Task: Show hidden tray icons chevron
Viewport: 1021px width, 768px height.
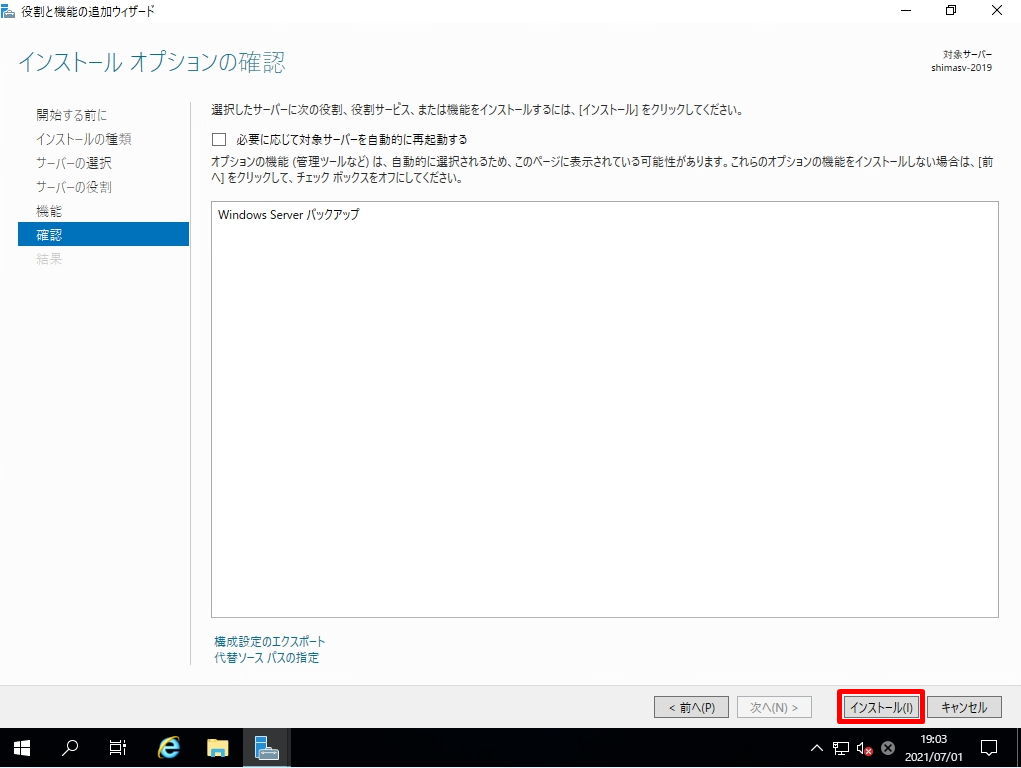Action: [817, 748]
